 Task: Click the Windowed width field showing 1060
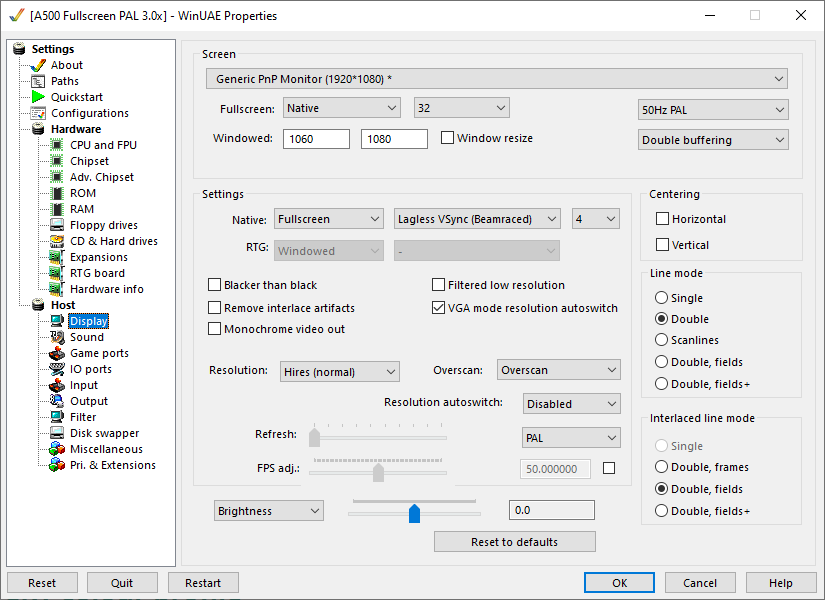316,139
